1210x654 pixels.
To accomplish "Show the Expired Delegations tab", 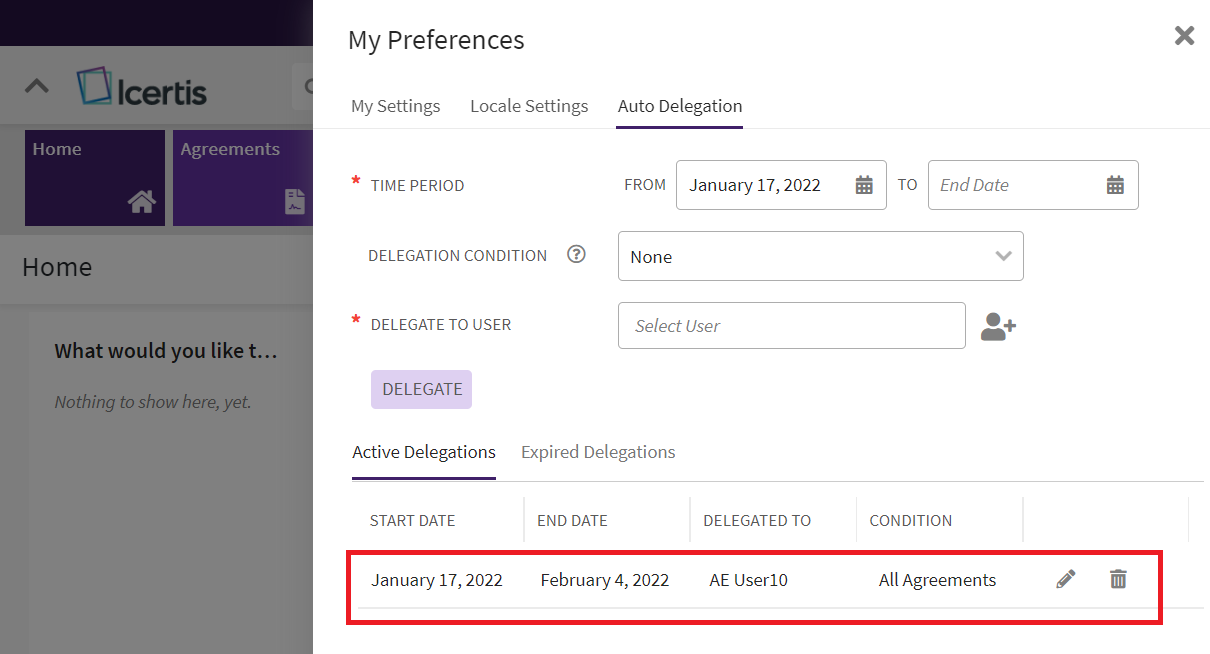I will 598,452.
